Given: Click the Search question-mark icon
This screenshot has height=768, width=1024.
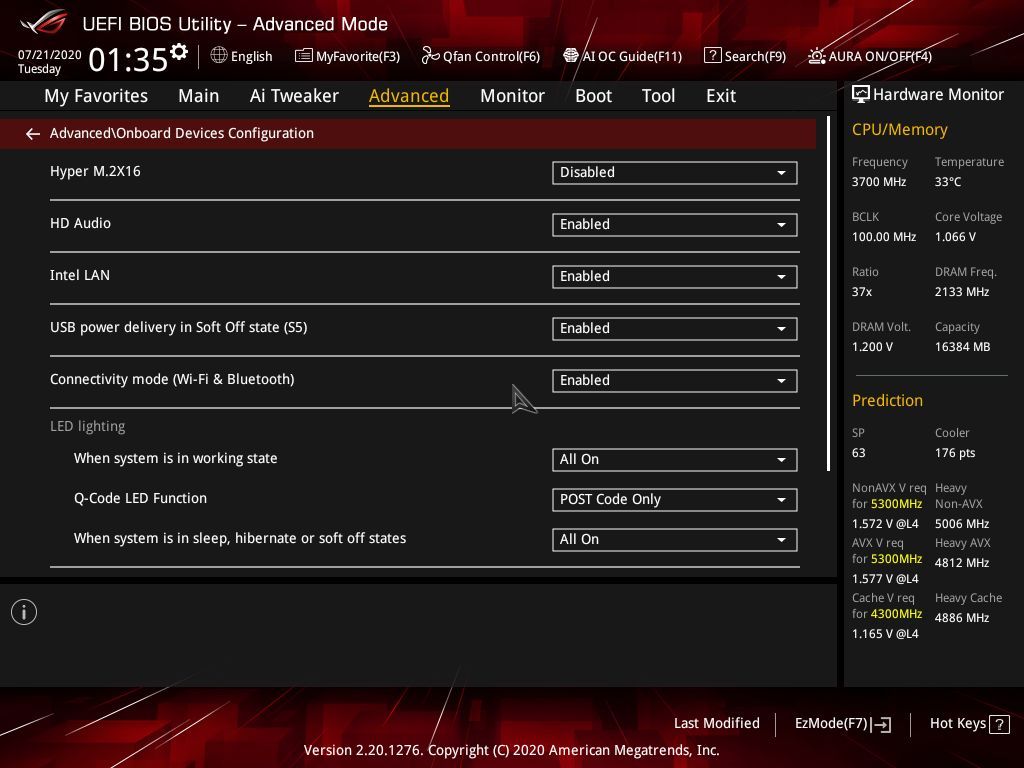Looking at the screenshot, I should 712,56.
